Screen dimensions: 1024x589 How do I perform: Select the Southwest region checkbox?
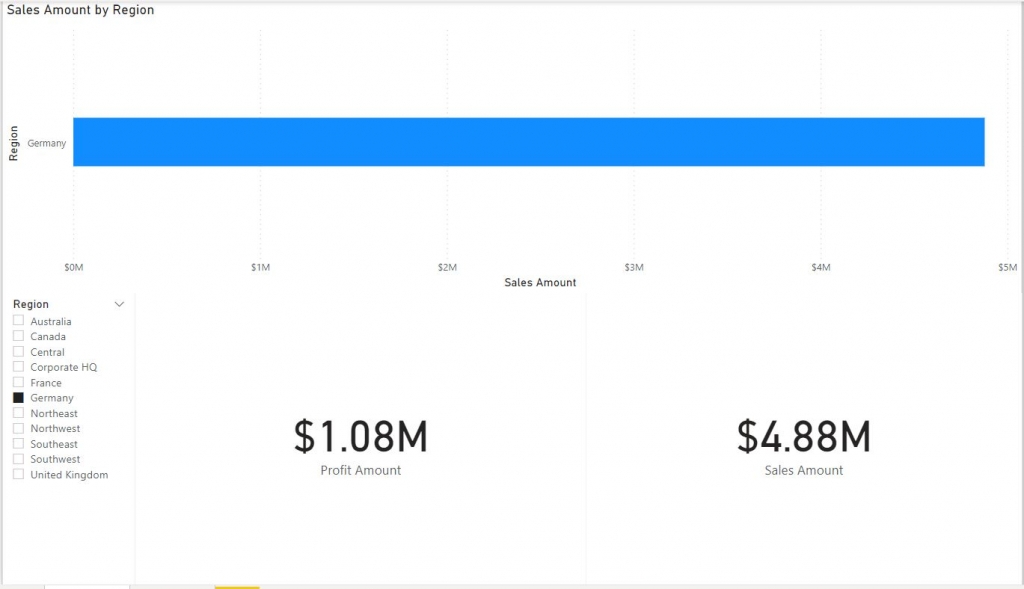point(16,459)
